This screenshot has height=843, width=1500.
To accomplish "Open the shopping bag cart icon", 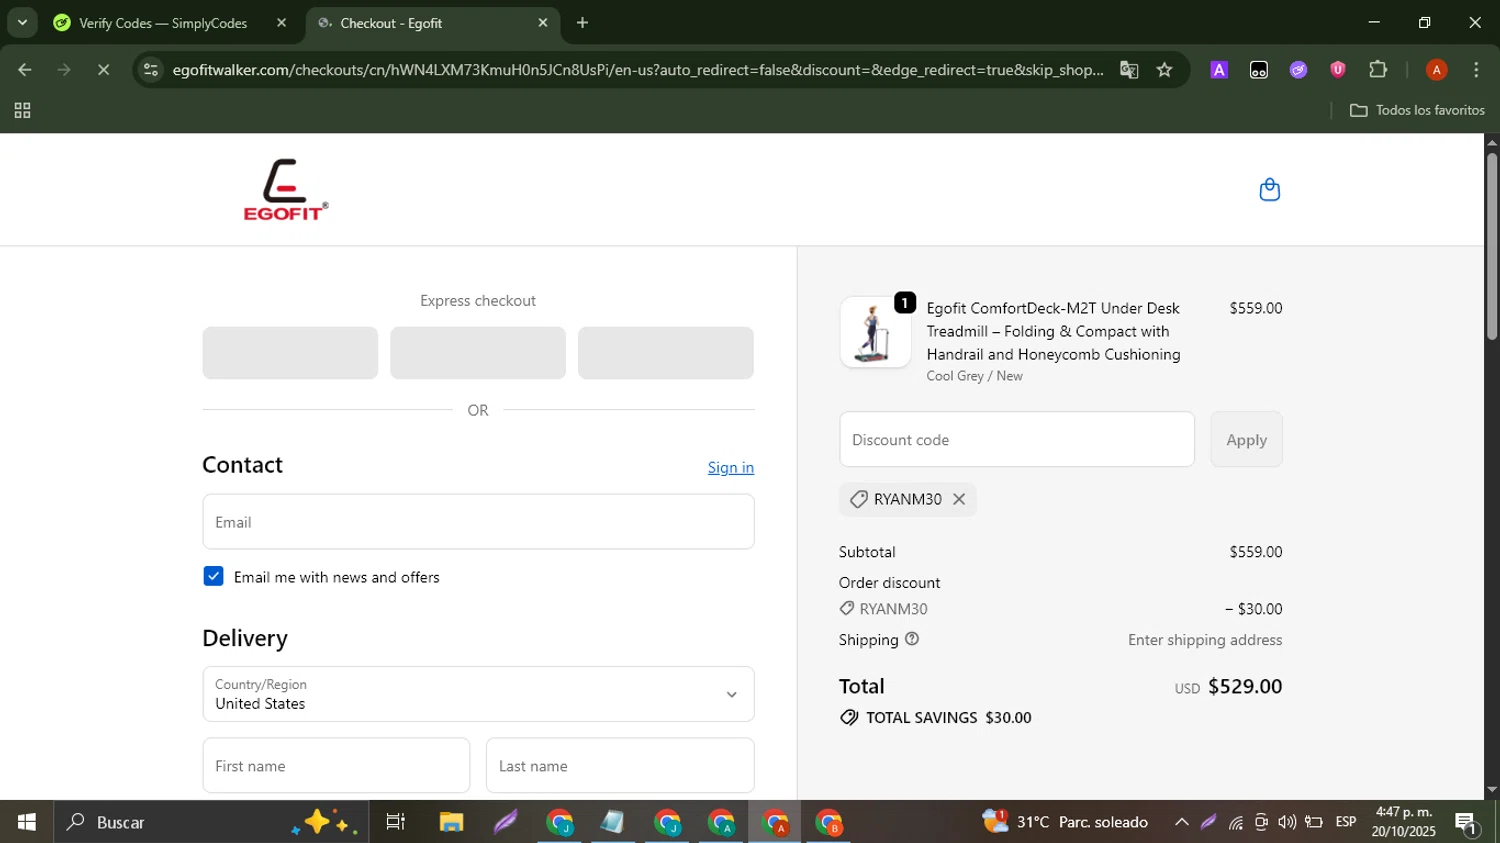I will (x=1269, y=190).
